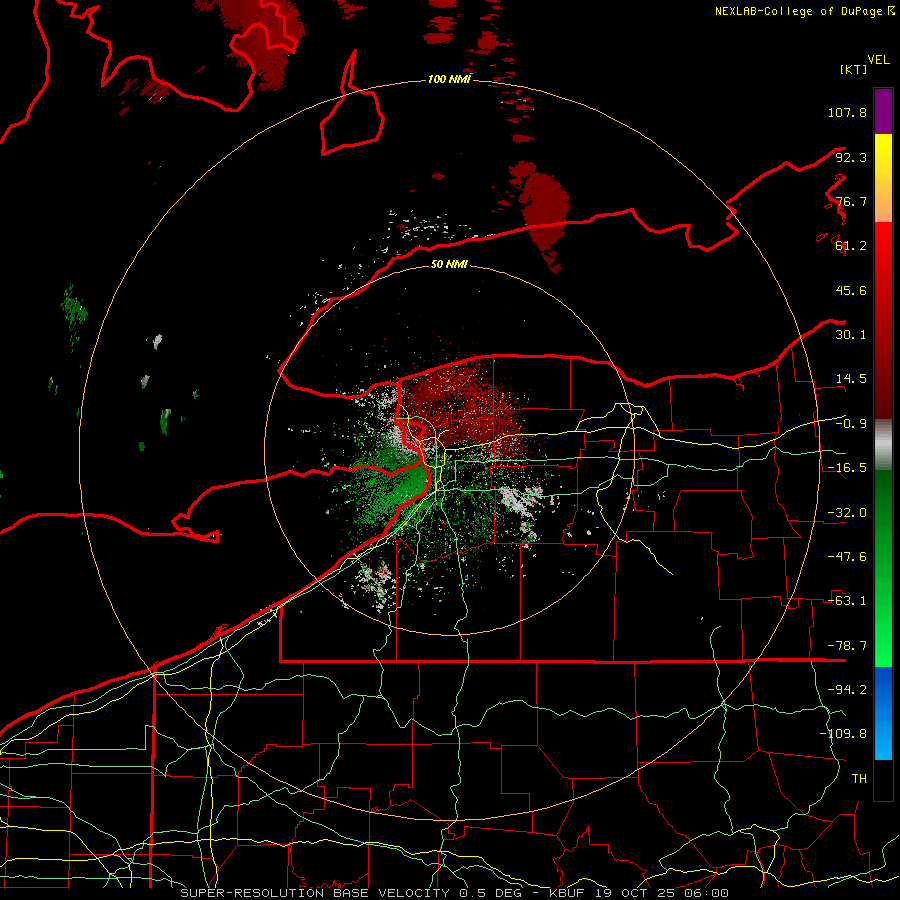The image size is (900, 900).
Task: Click the NEXLAB-College of DuPage credit text
Action: click(x=804, y=11)
